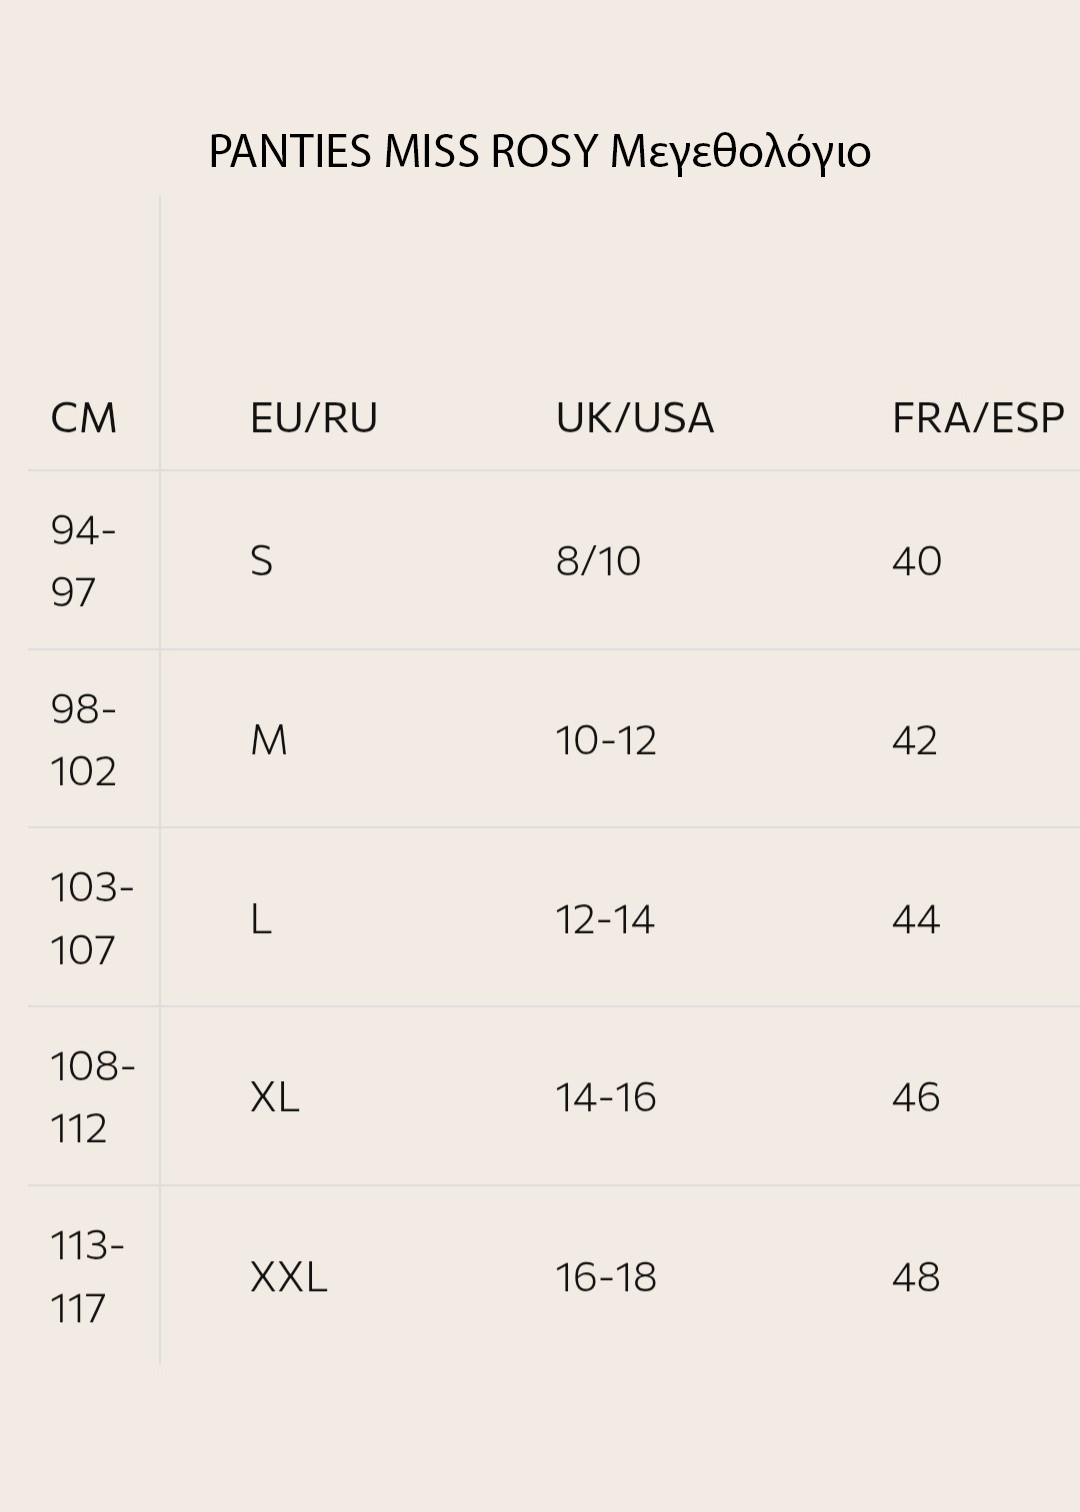Click size M in EU/RU column
This screenshot has width=1080, height=1512.
(x=269, y=740)
